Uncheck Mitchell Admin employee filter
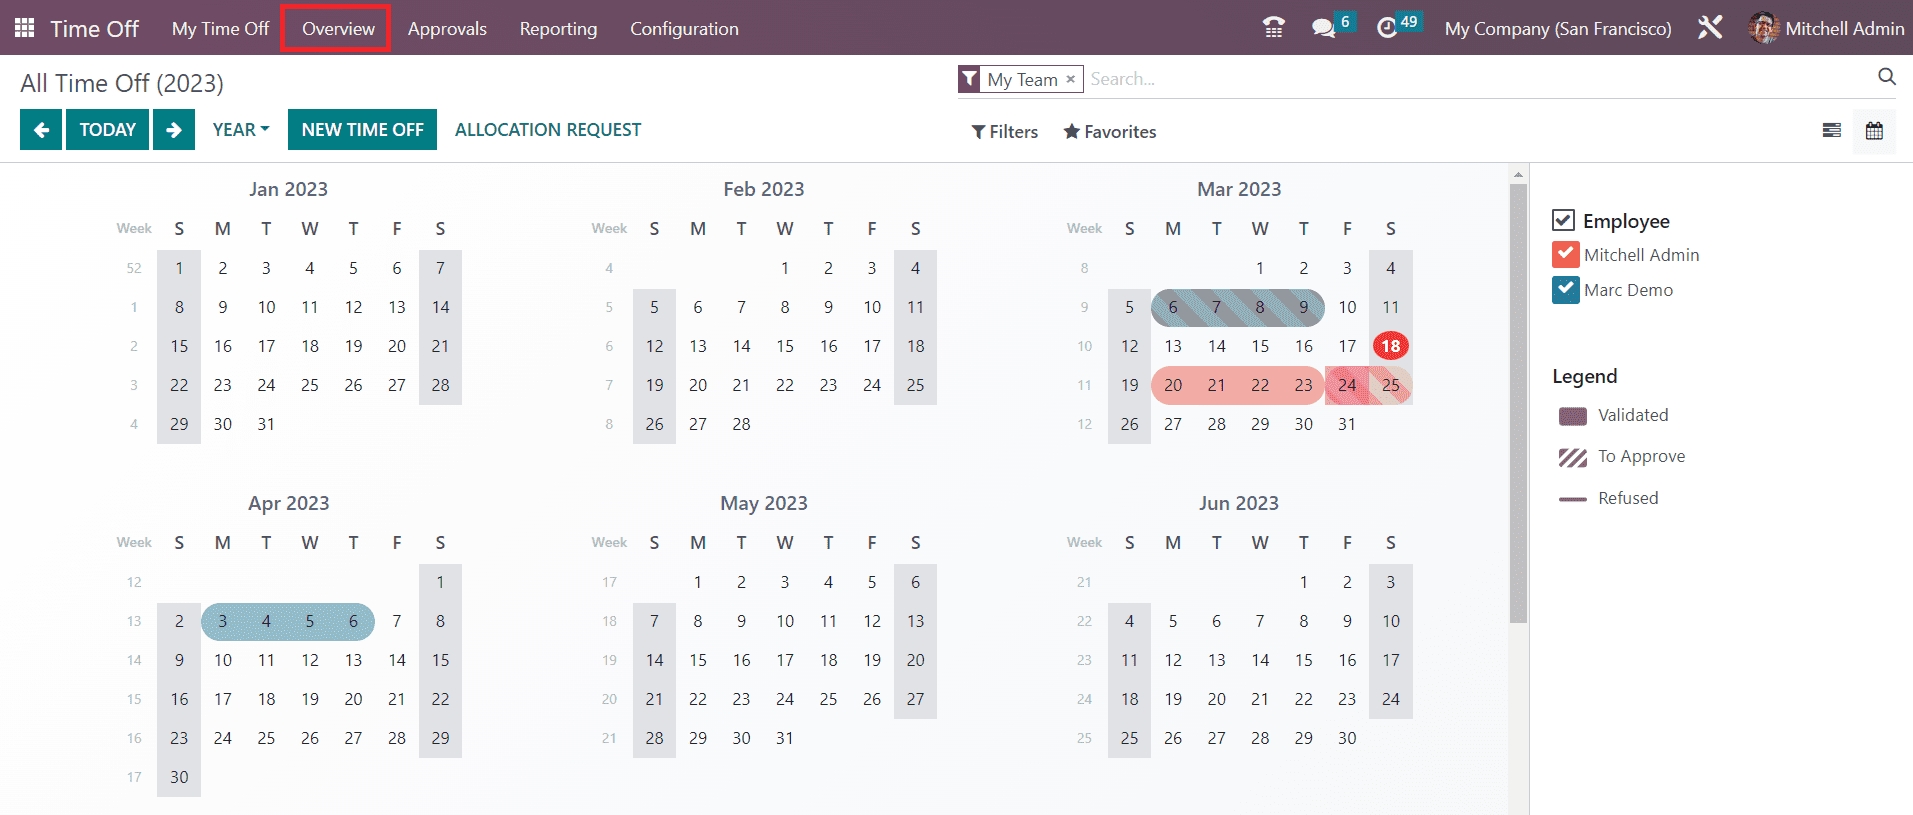Viewport: 1913px width, 815px height. [x=1565, y=255]
